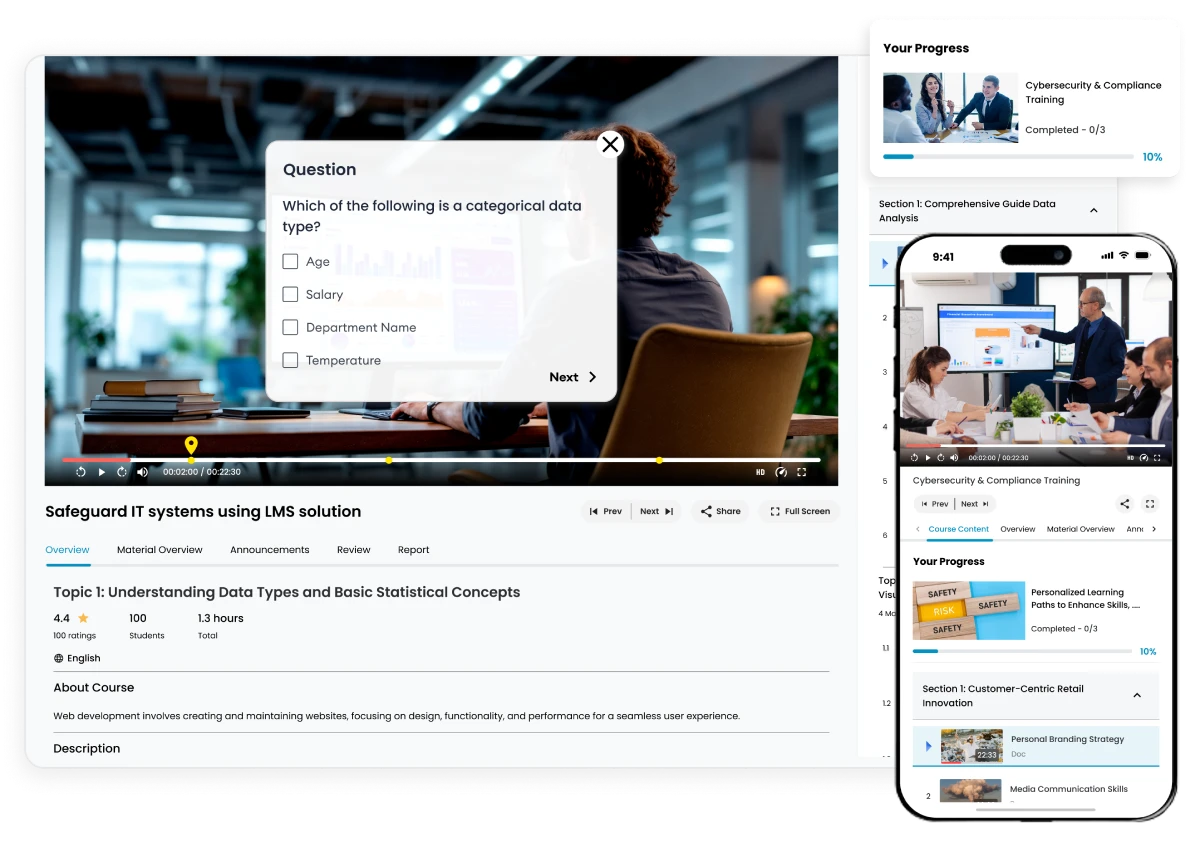Tap the fullscreen icon below the phone video
Image resolution: width=1200 pixels, height=842 pixels.
[x=1150, y=504]
